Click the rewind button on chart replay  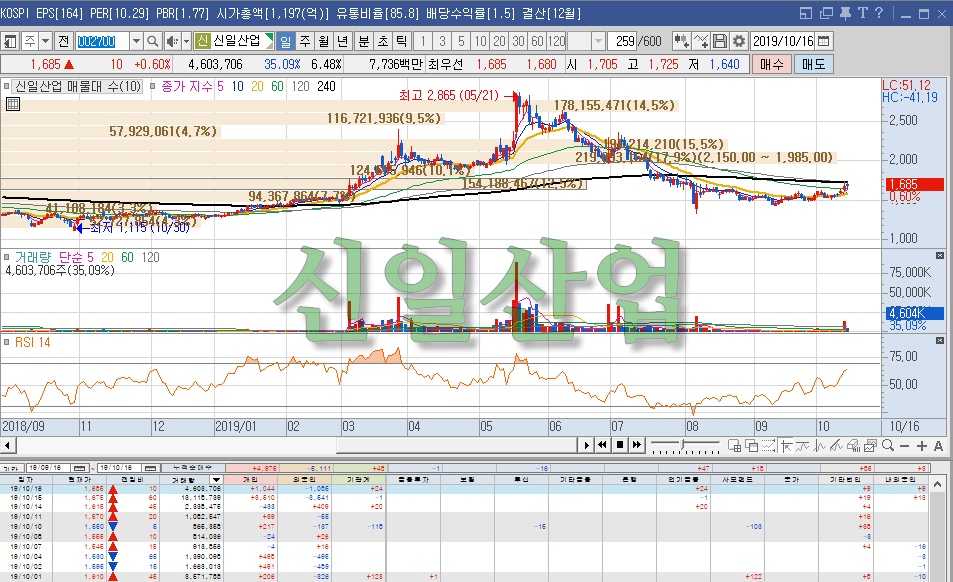point(602,445)
